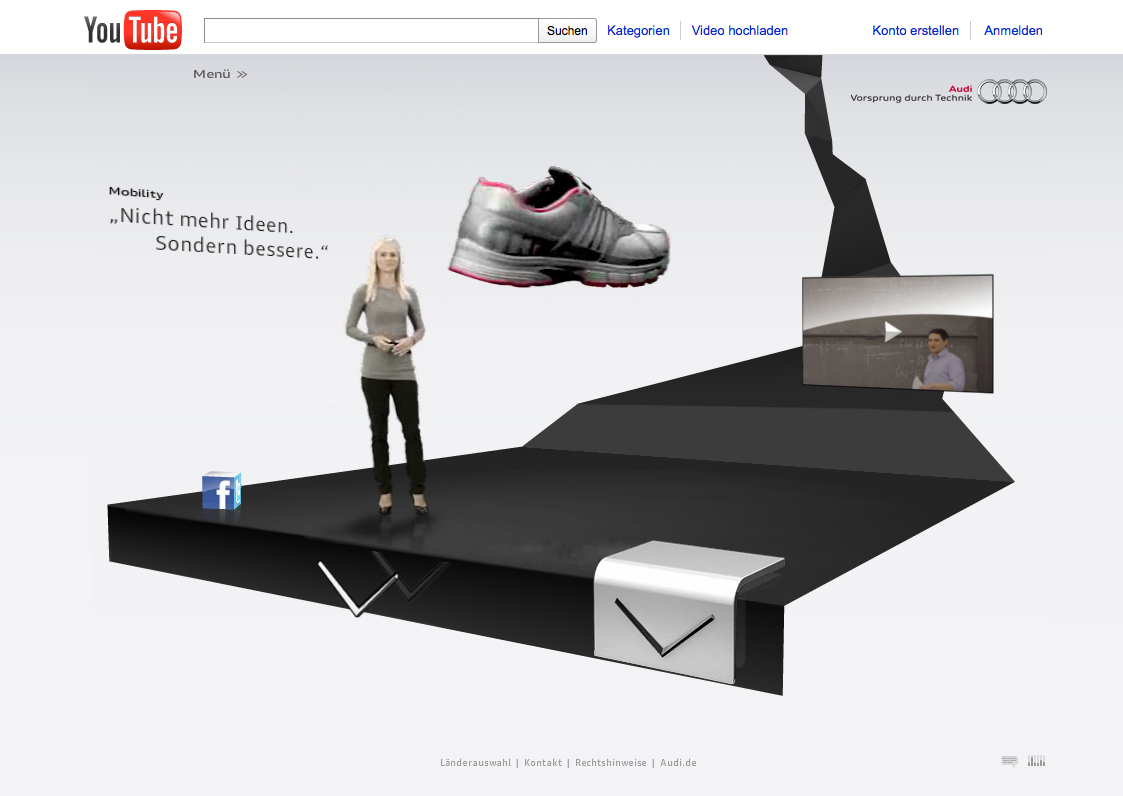Click the quote "Nicht mehr Ideen."
The width and height of the screenshot is (1123, 796).
tap(201, 220)
